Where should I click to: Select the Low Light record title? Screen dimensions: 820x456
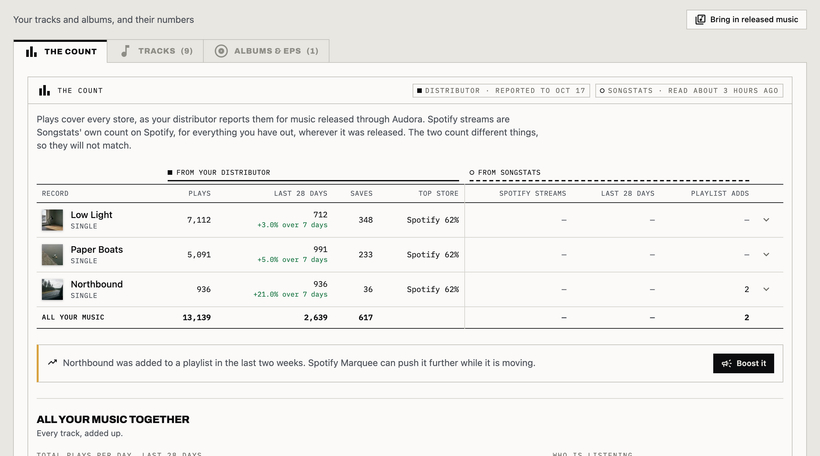tap(92, 215)
